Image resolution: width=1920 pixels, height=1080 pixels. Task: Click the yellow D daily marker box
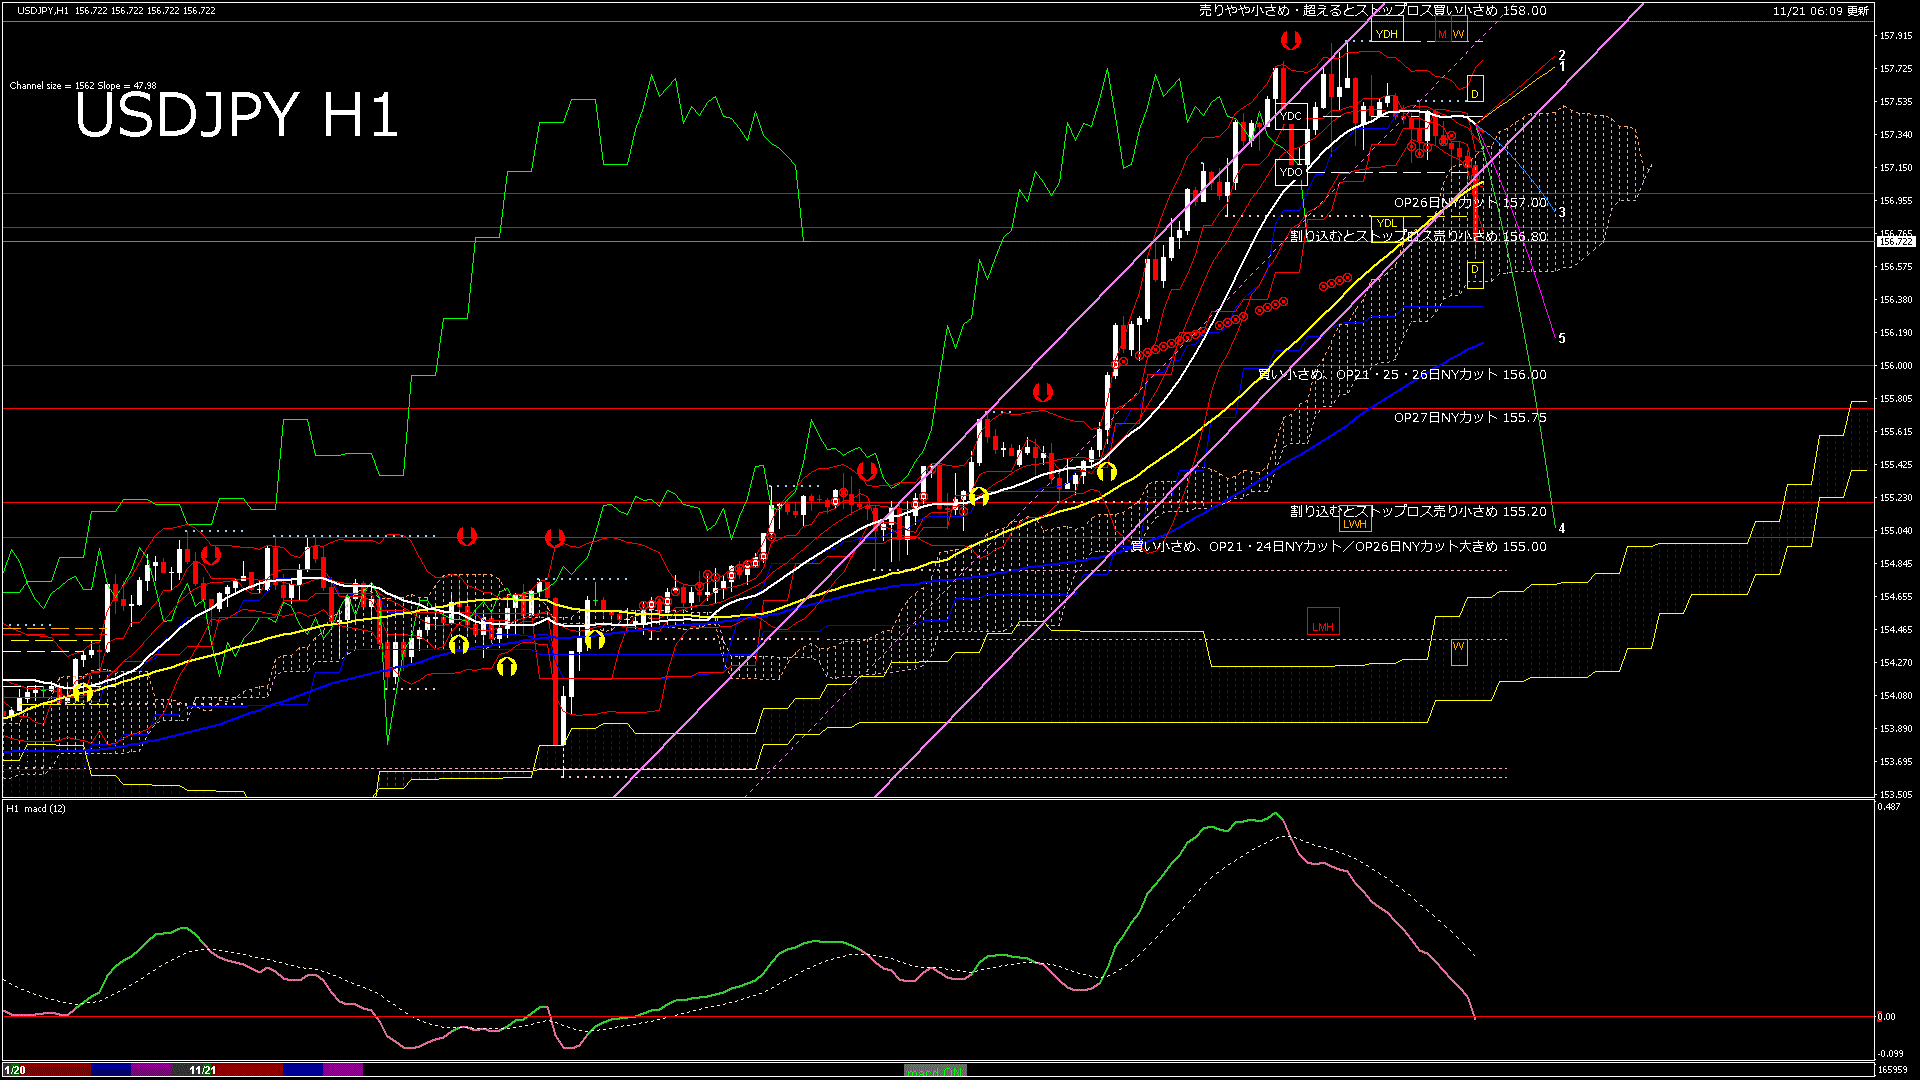point(1477,90)
